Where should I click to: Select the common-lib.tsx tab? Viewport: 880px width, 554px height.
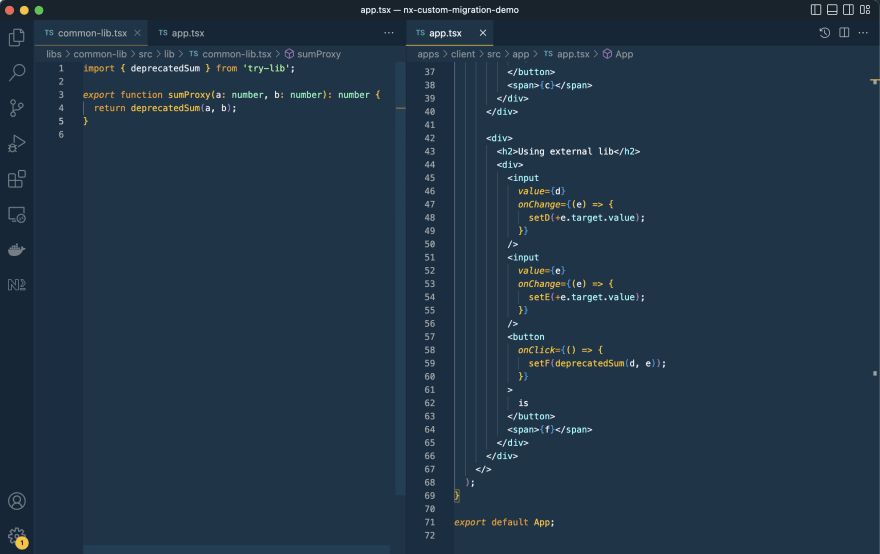pyautogui.click(x=92, y=33)
